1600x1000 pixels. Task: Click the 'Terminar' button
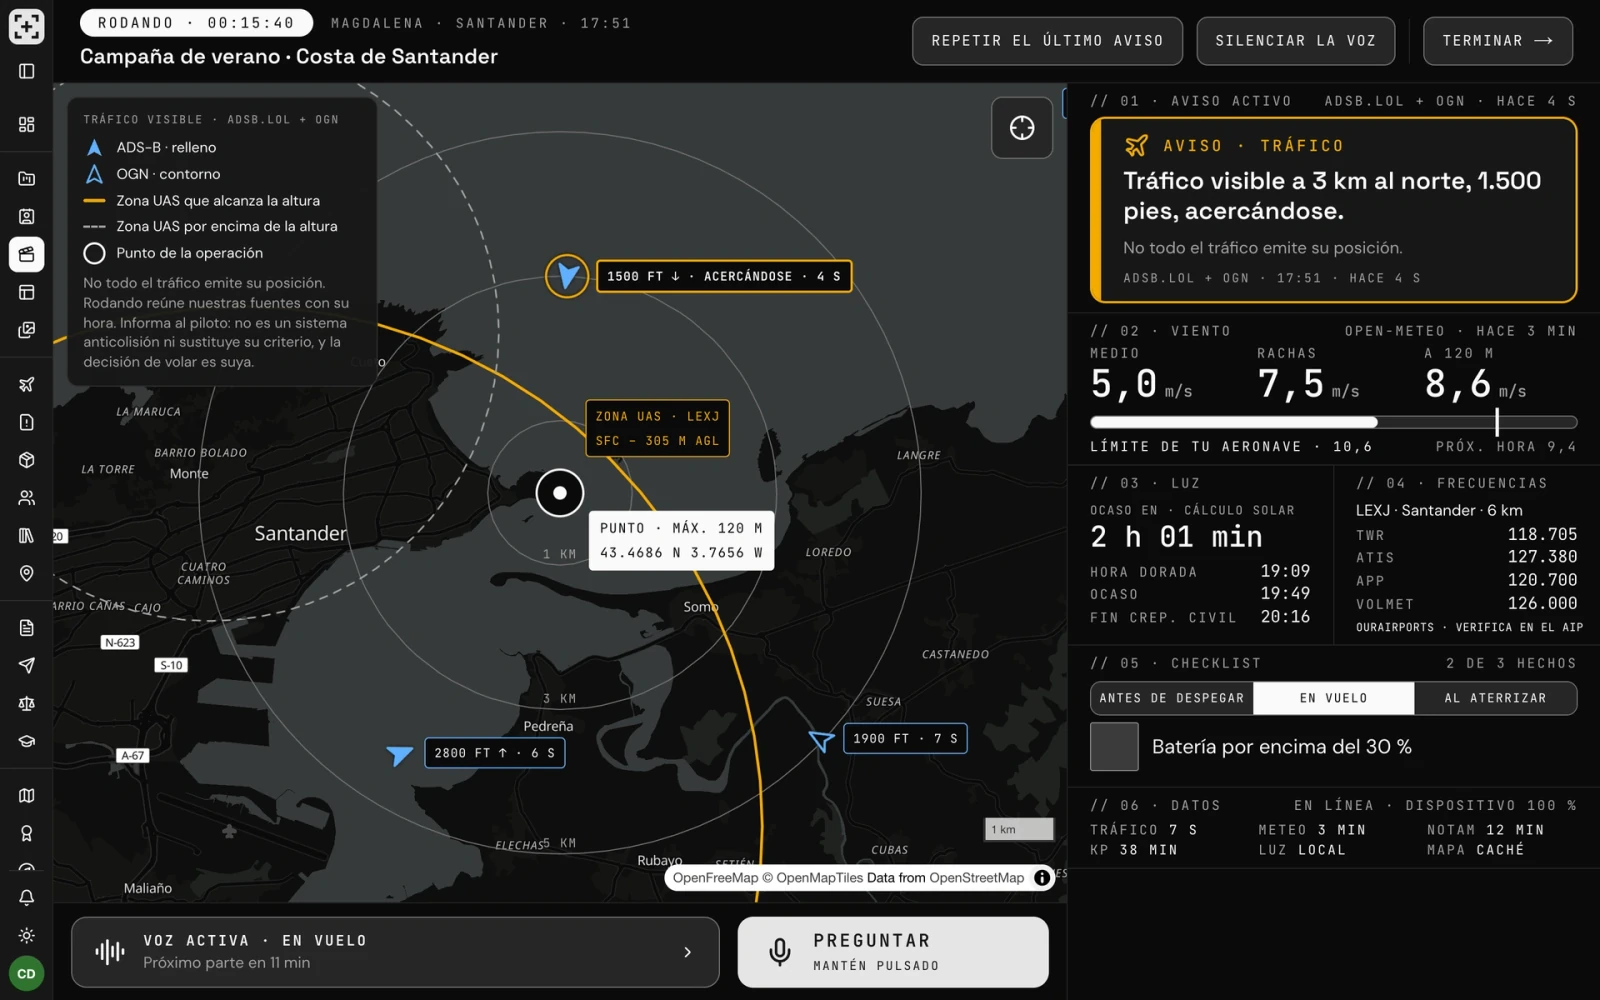click(x=1497, y=41)
